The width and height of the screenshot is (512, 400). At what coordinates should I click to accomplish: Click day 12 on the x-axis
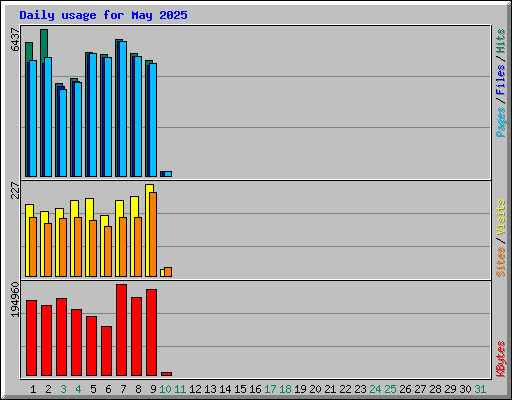click(195, 389)
